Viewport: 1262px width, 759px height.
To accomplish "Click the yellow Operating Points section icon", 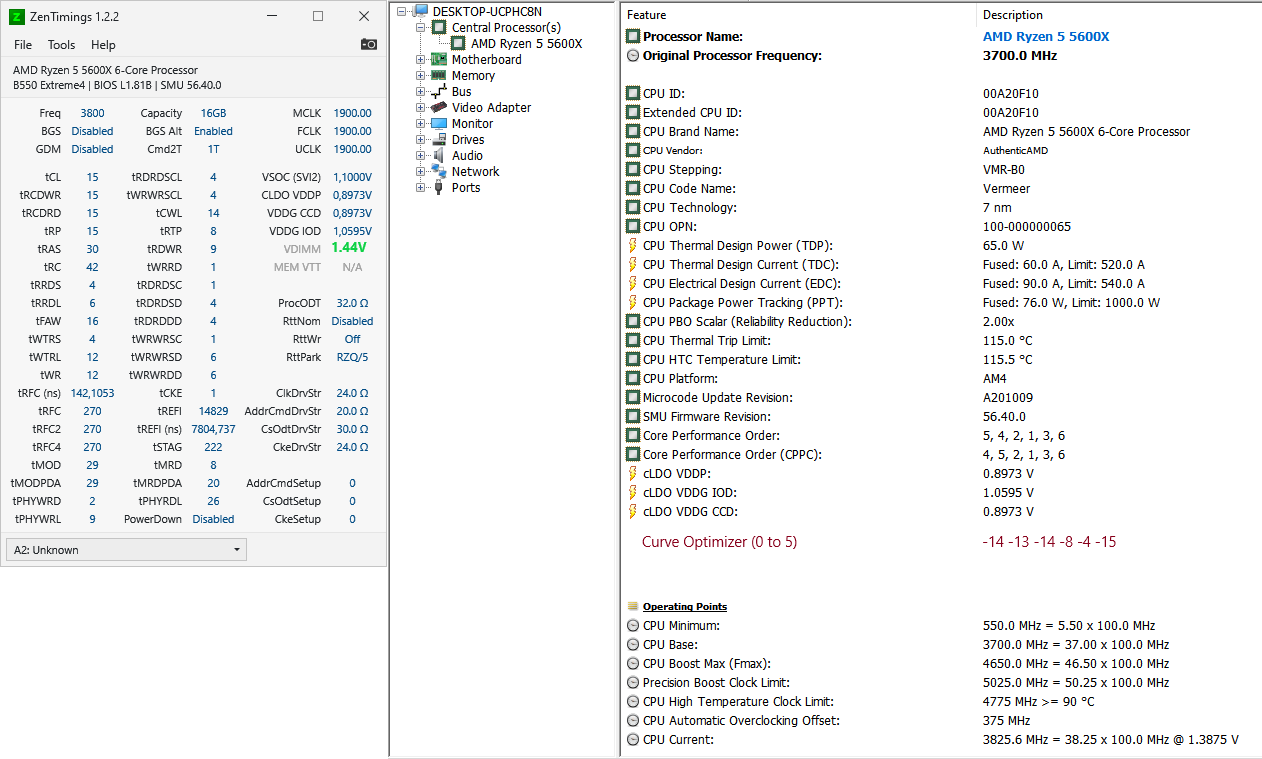I will [x=632, y=606].
